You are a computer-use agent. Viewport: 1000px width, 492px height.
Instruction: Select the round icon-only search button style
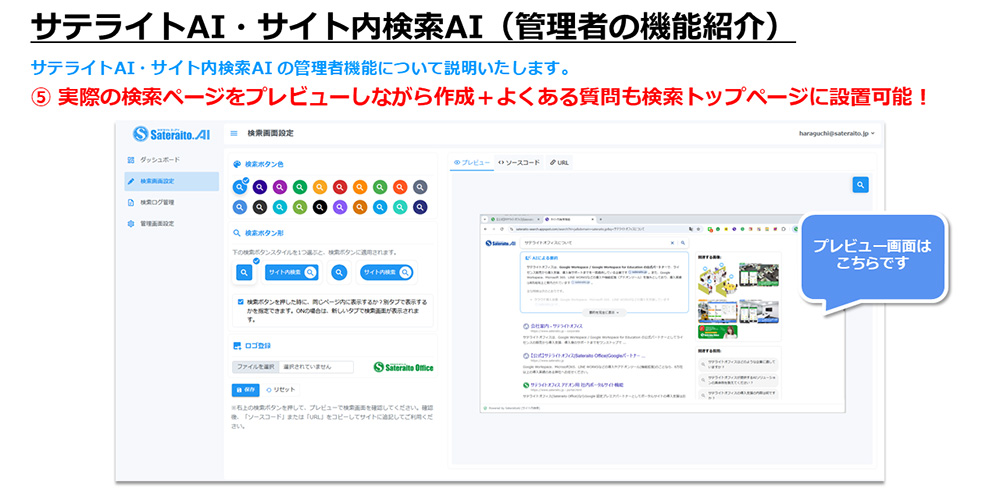pyautogui.click(x=341, y=272)
